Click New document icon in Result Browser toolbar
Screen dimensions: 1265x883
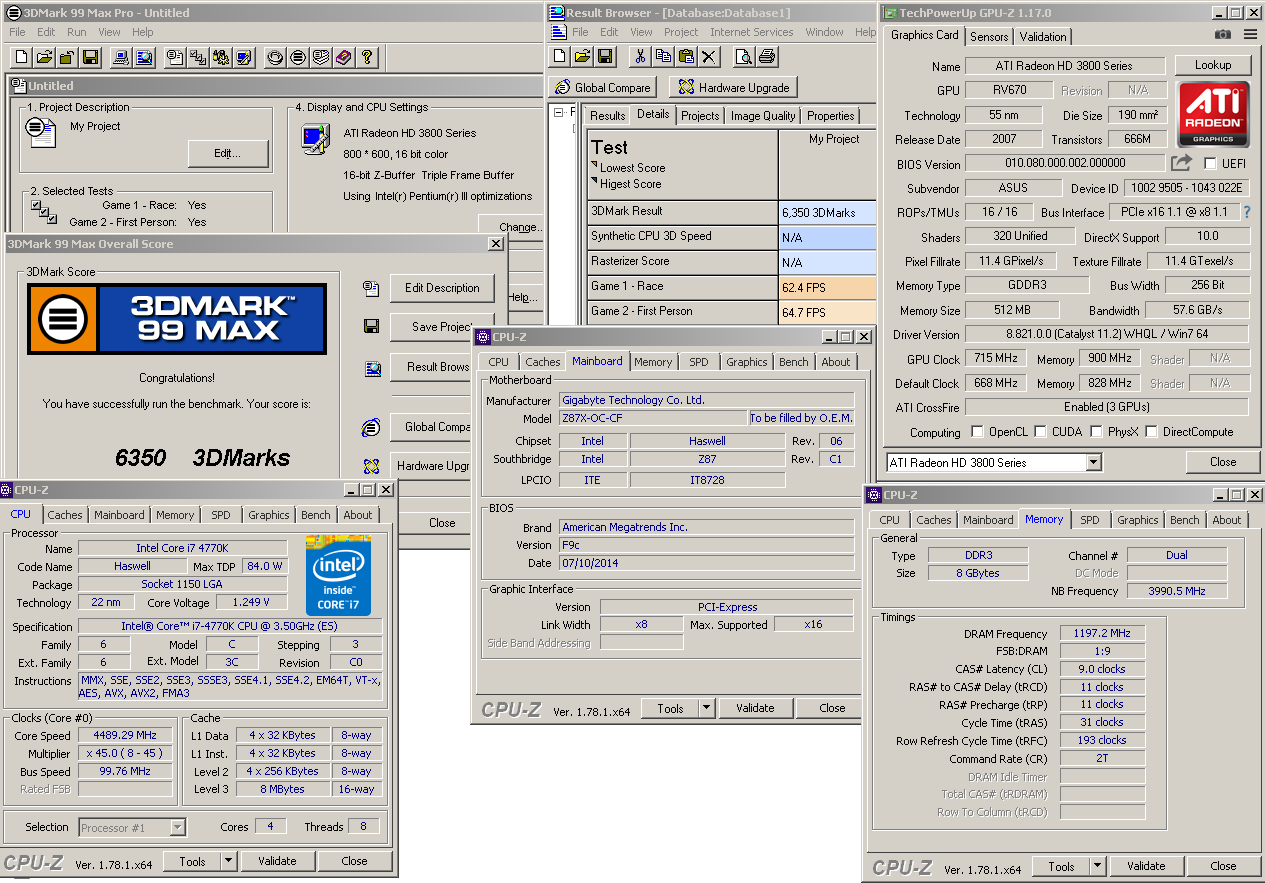[x=561, y=56]
